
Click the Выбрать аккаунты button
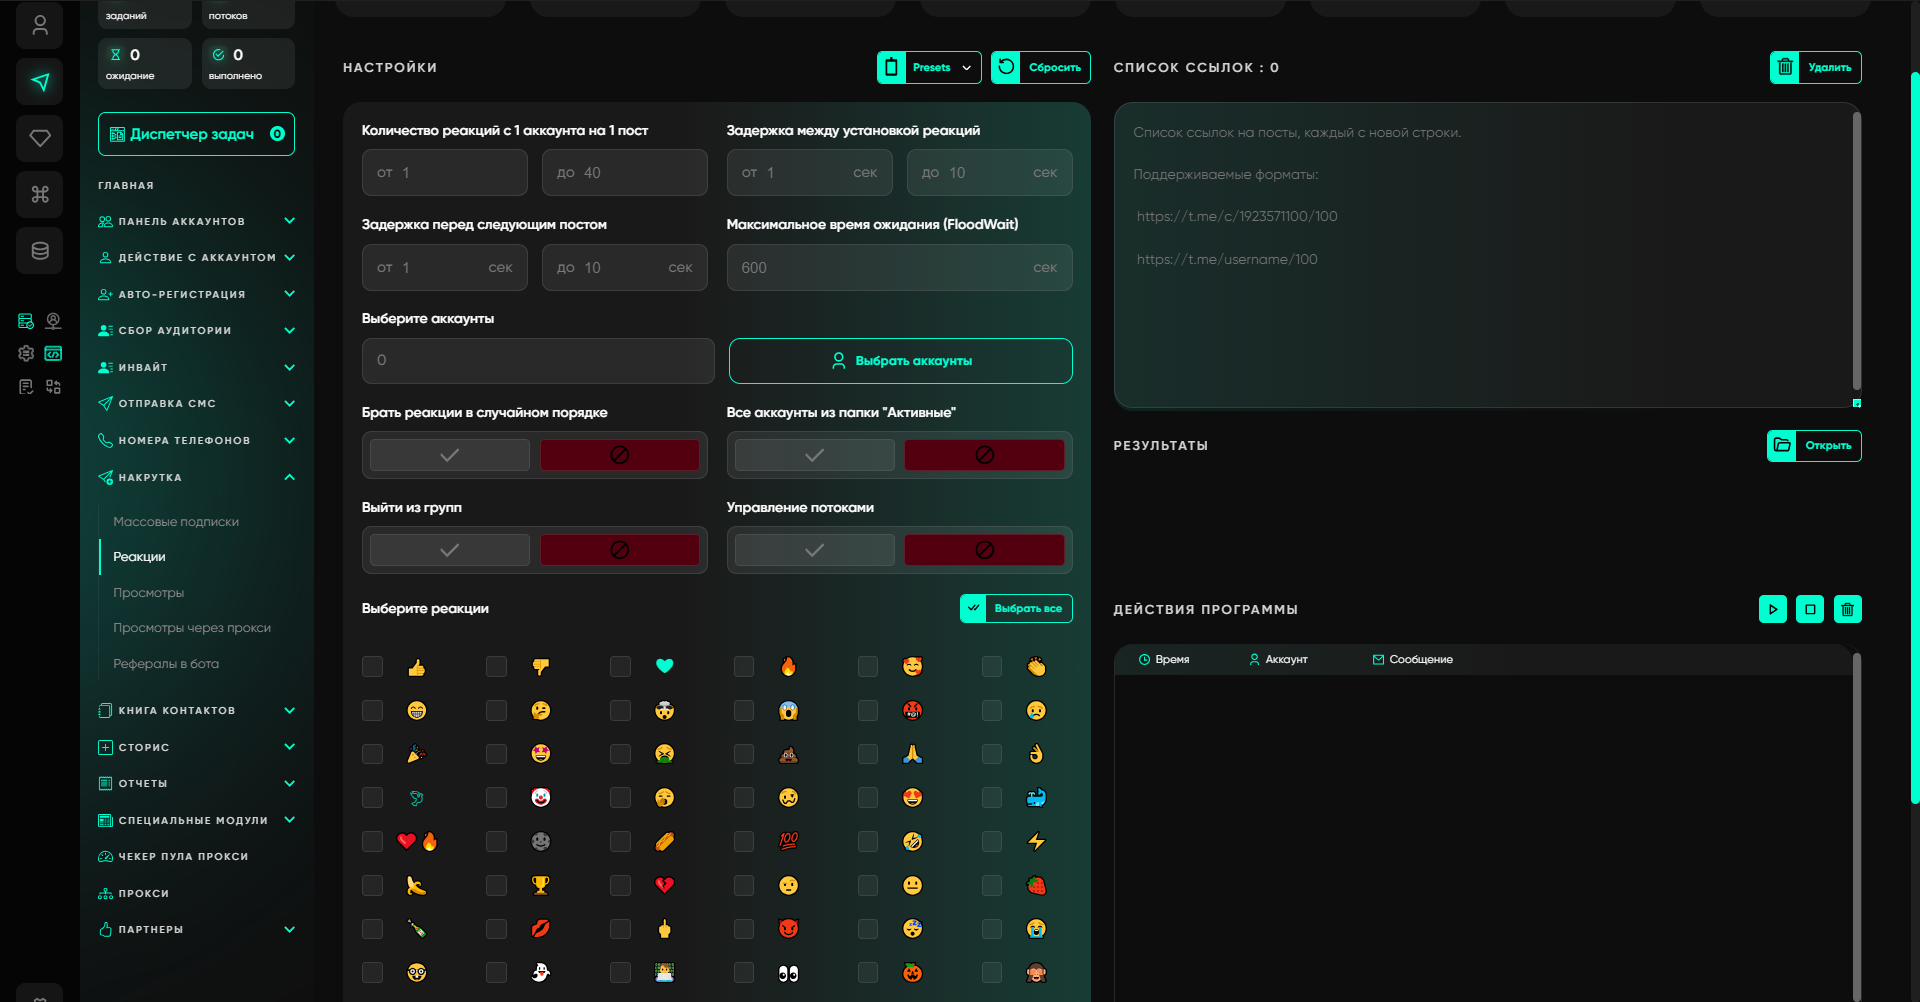(900, 361)
